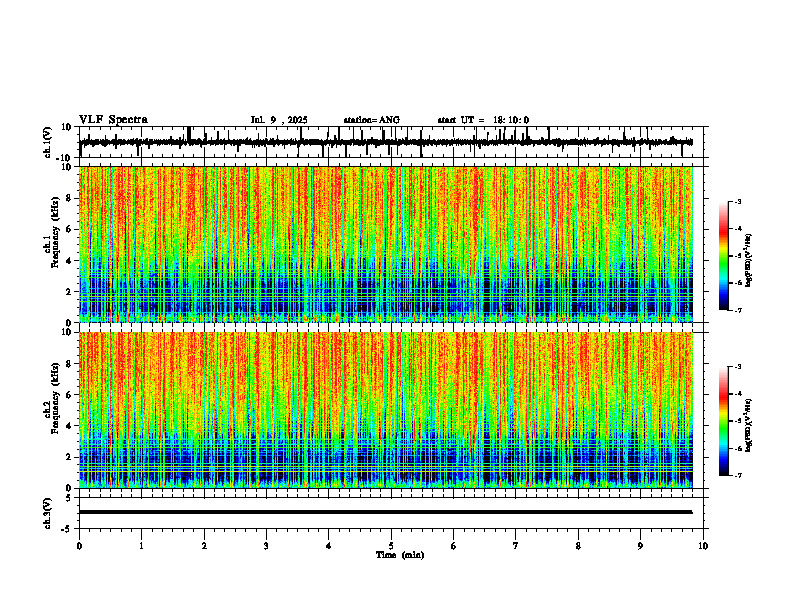Click the ch.2 color scale bar
The width and height of the screenshot is (792, 612).
coord(724,421)
